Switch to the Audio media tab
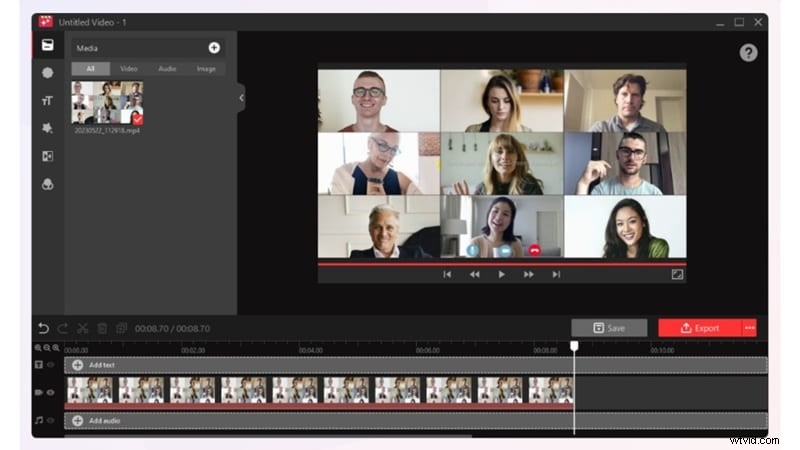The width and height of the screenshot is (800, 450). [x=167, y=68]
